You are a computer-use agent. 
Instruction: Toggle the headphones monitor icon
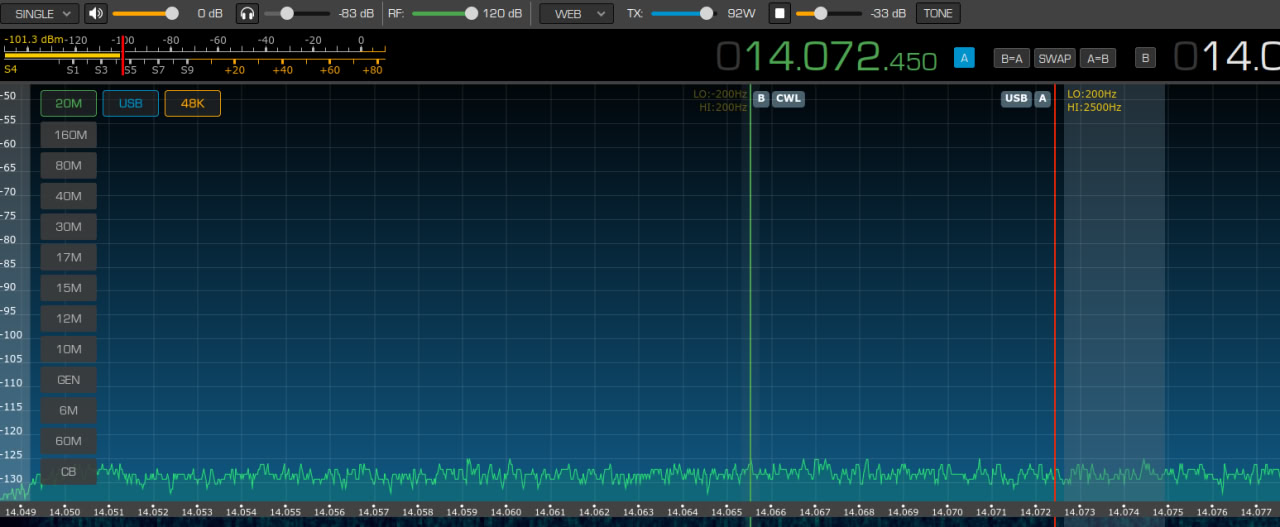point(247,14)
